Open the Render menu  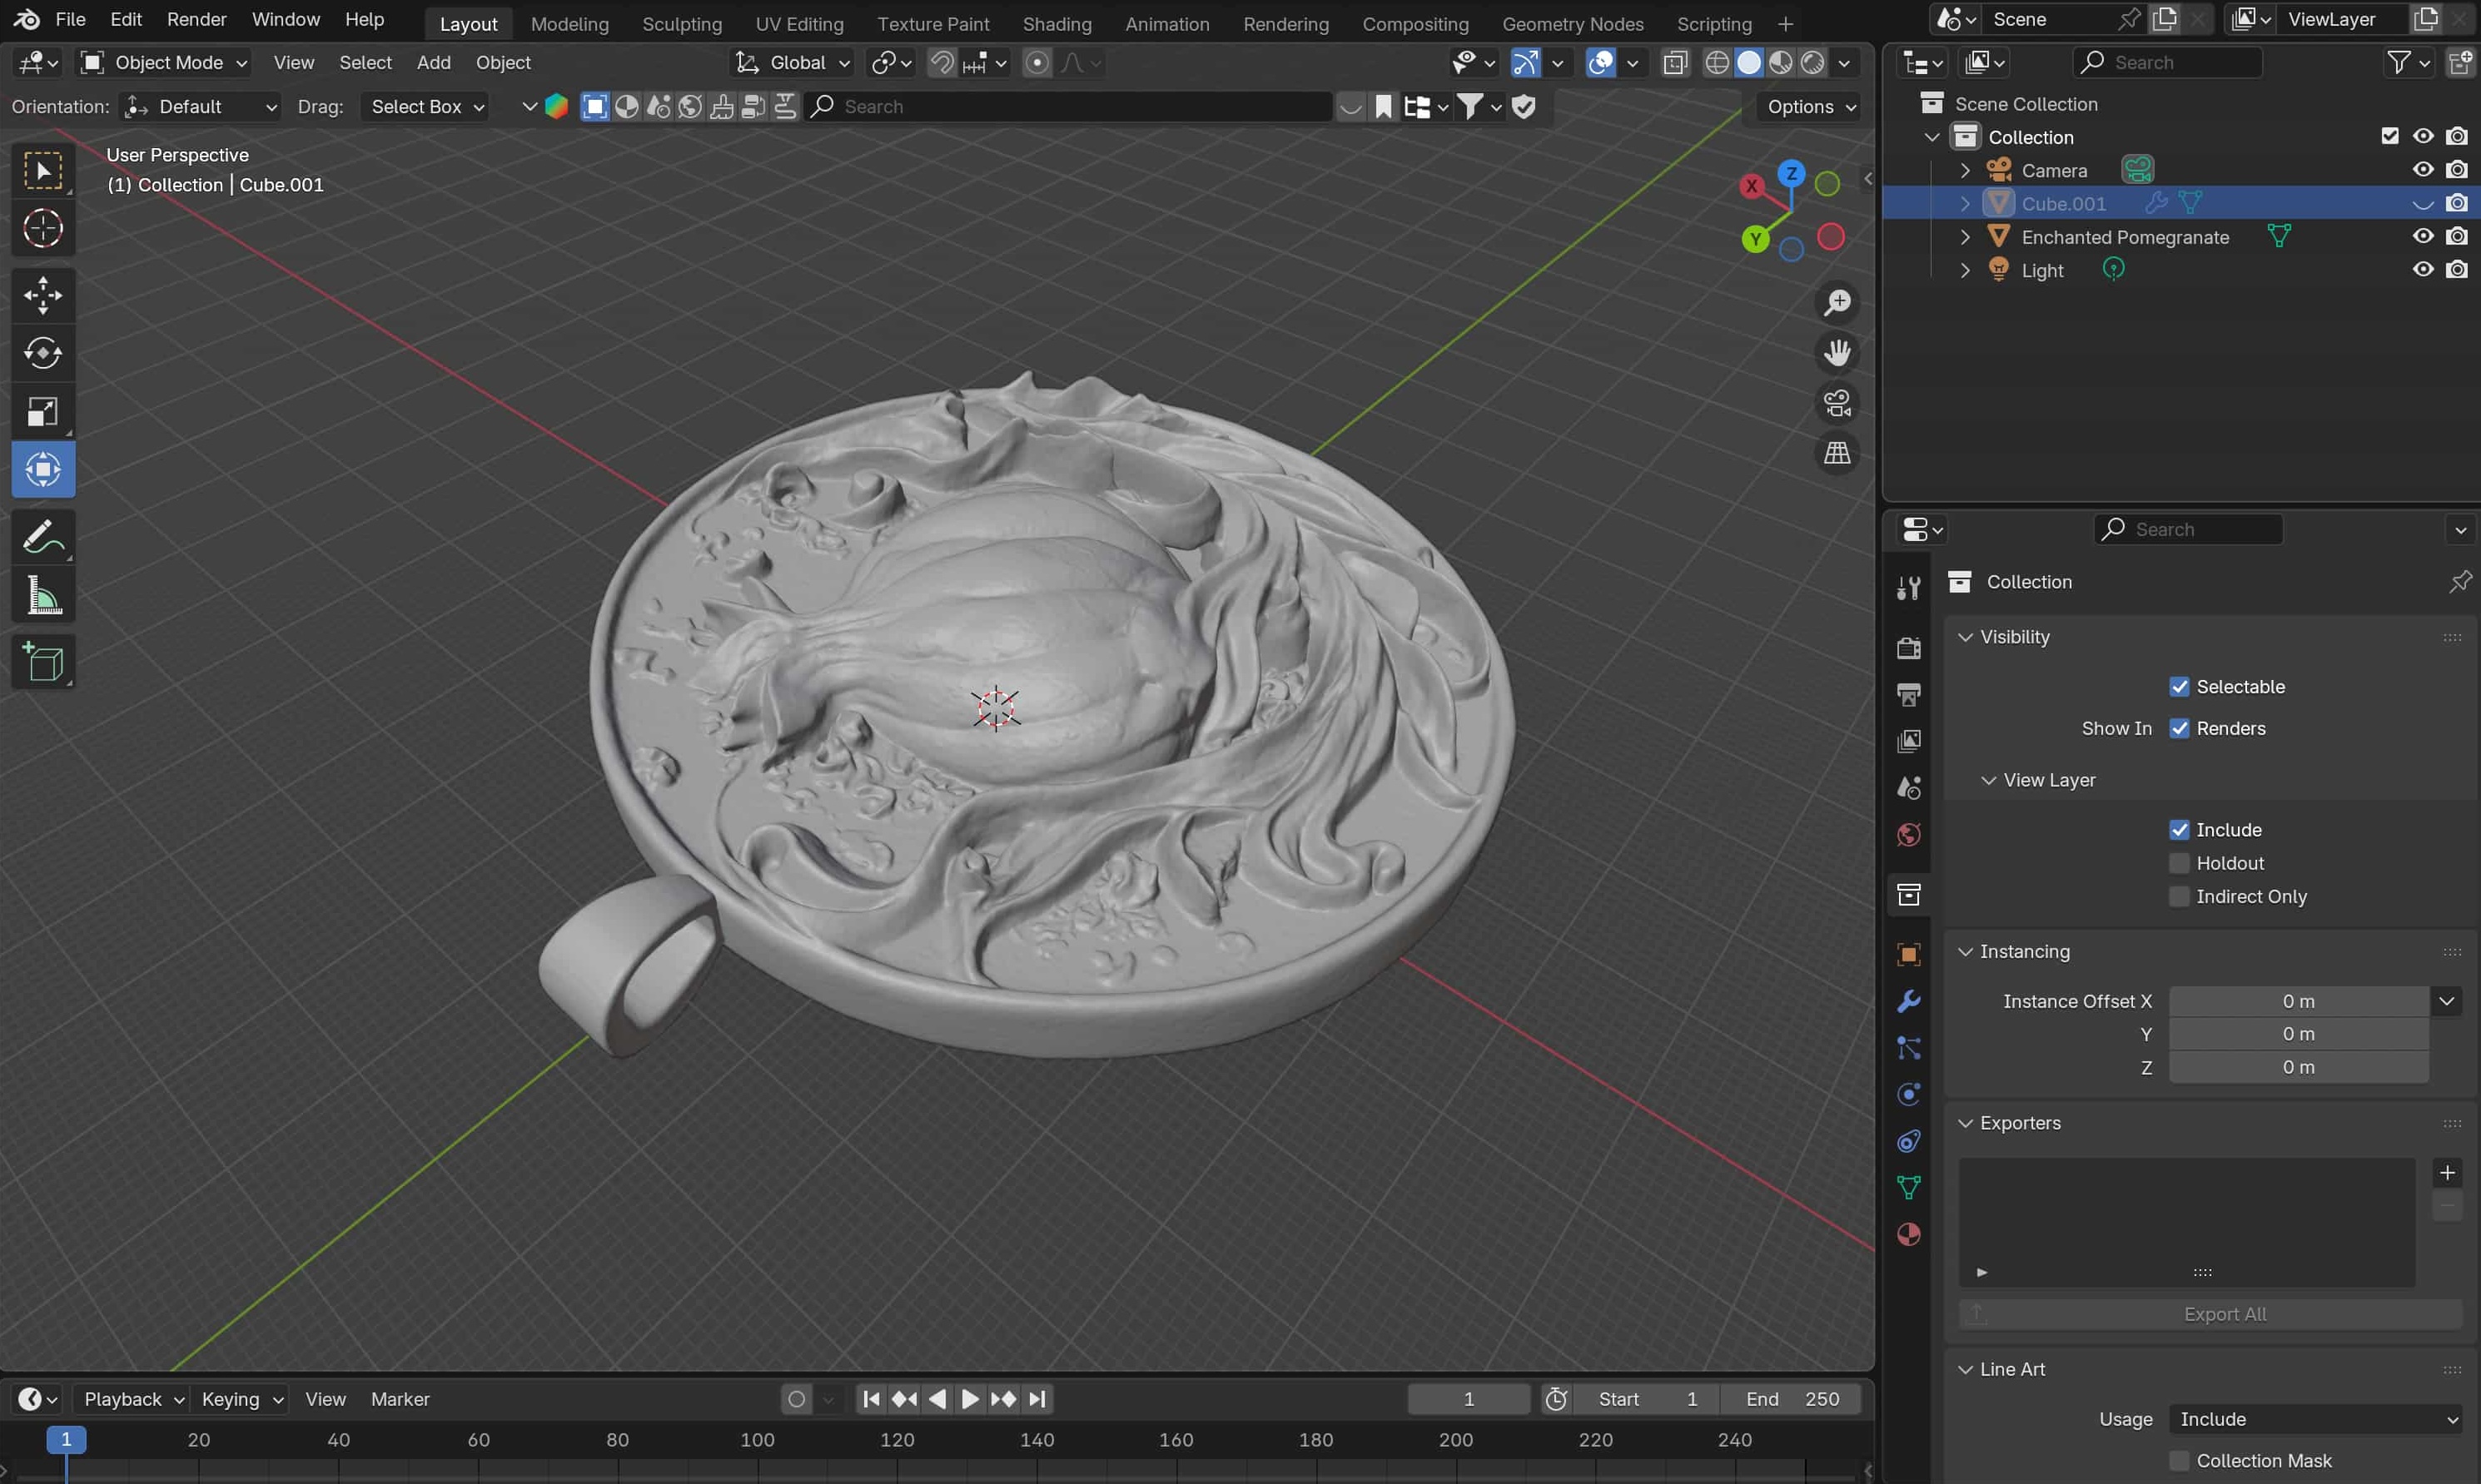[196, 19]
